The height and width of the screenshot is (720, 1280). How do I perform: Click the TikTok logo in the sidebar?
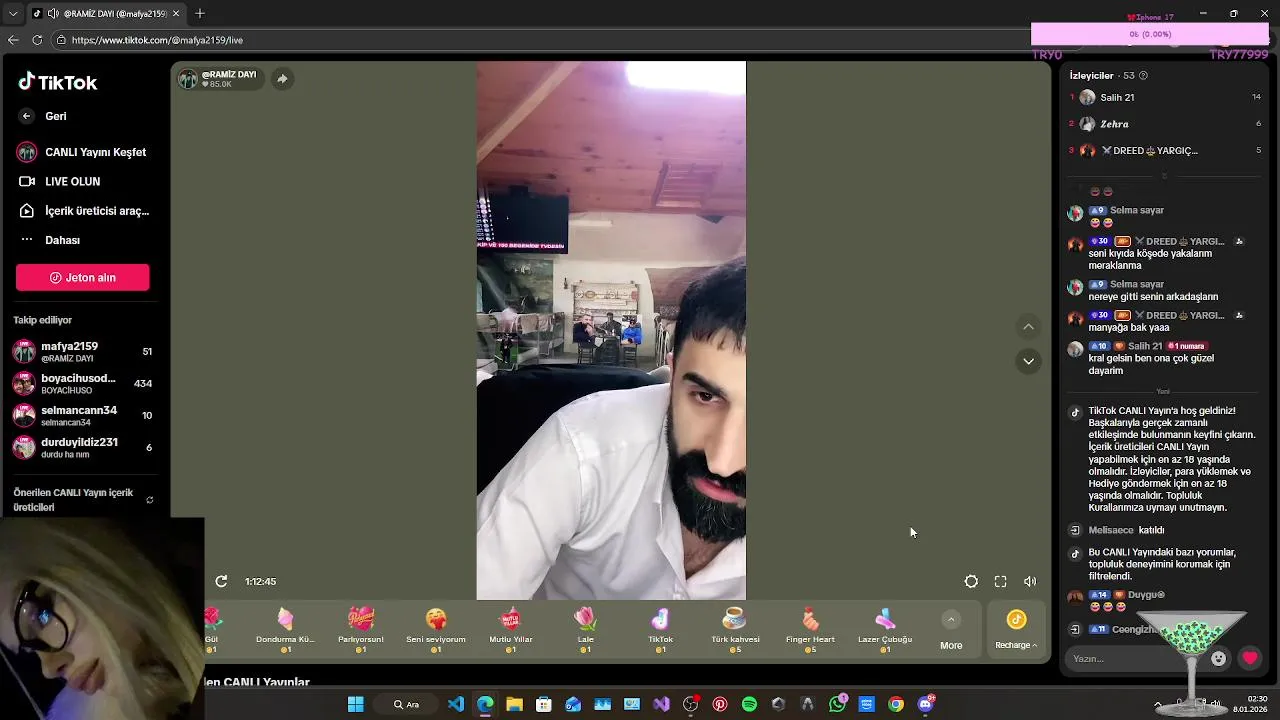57,83
